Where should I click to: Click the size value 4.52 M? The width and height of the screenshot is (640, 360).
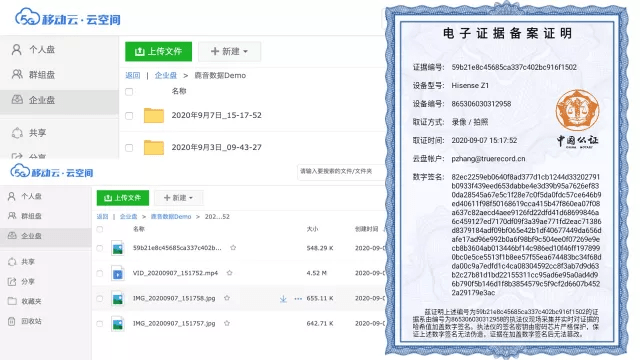[317, 273]
